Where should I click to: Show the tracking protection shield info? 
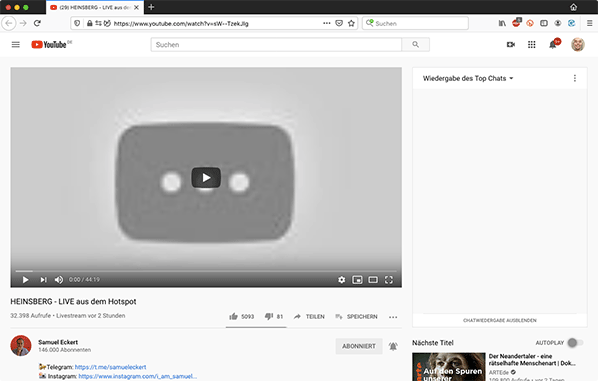[x=77, y=23]
